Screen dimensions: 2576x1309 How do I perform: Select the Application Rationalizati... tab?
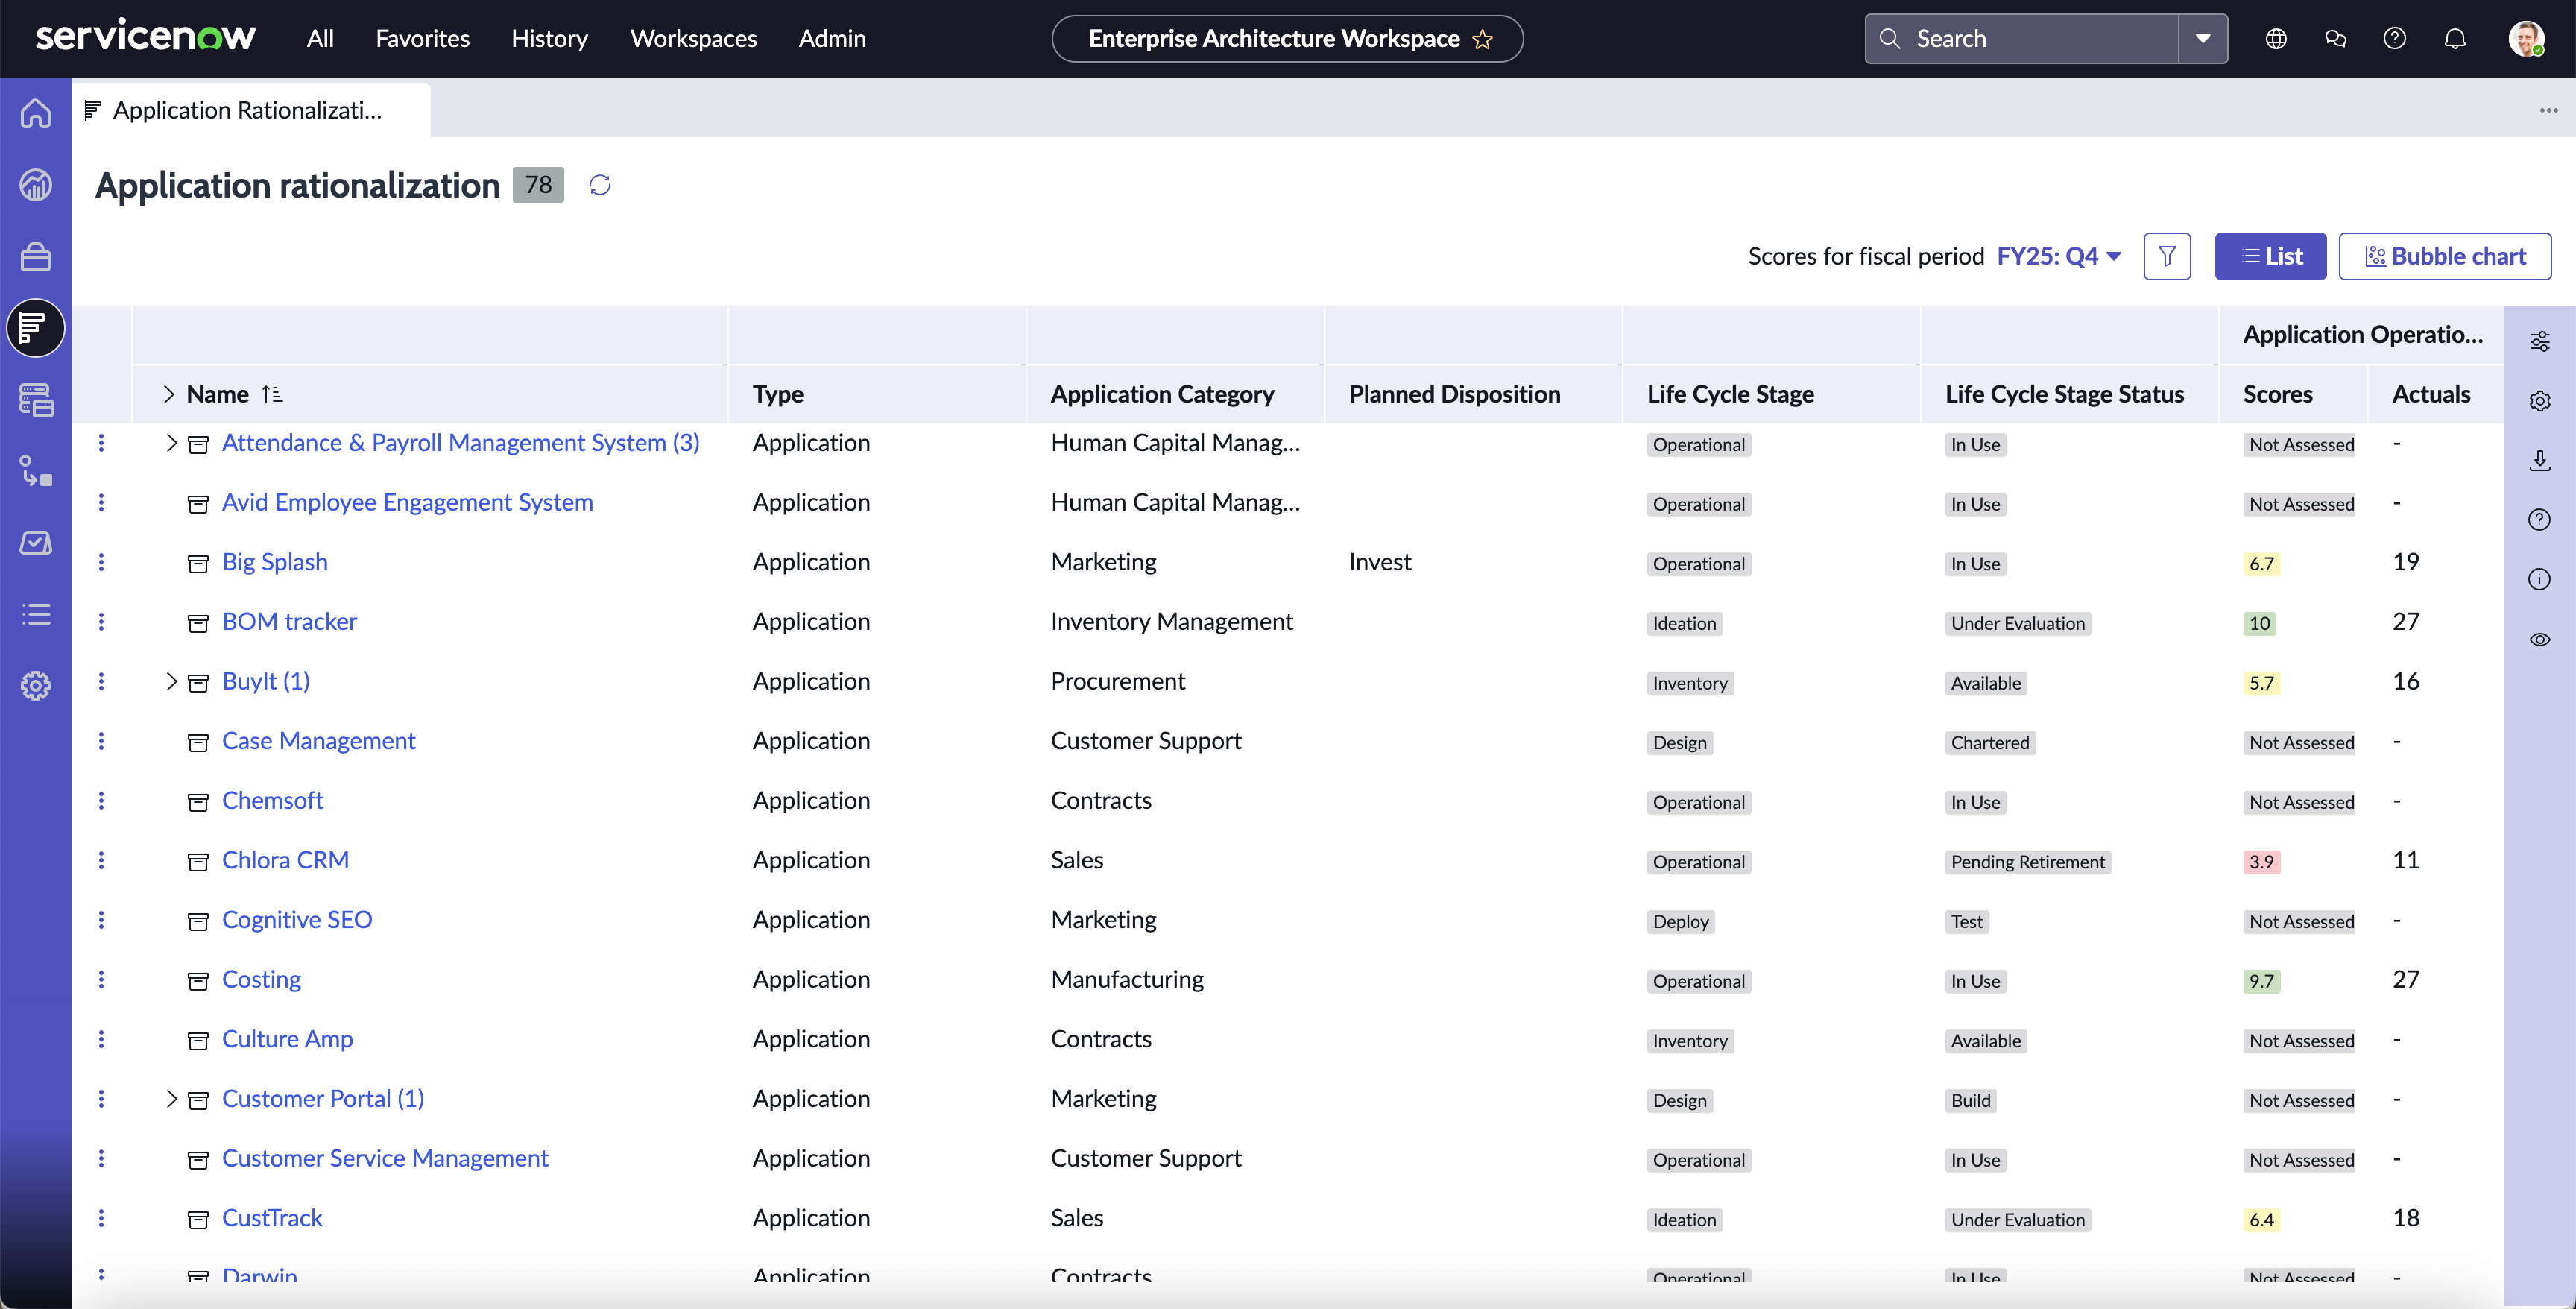(x=250, y=110)
